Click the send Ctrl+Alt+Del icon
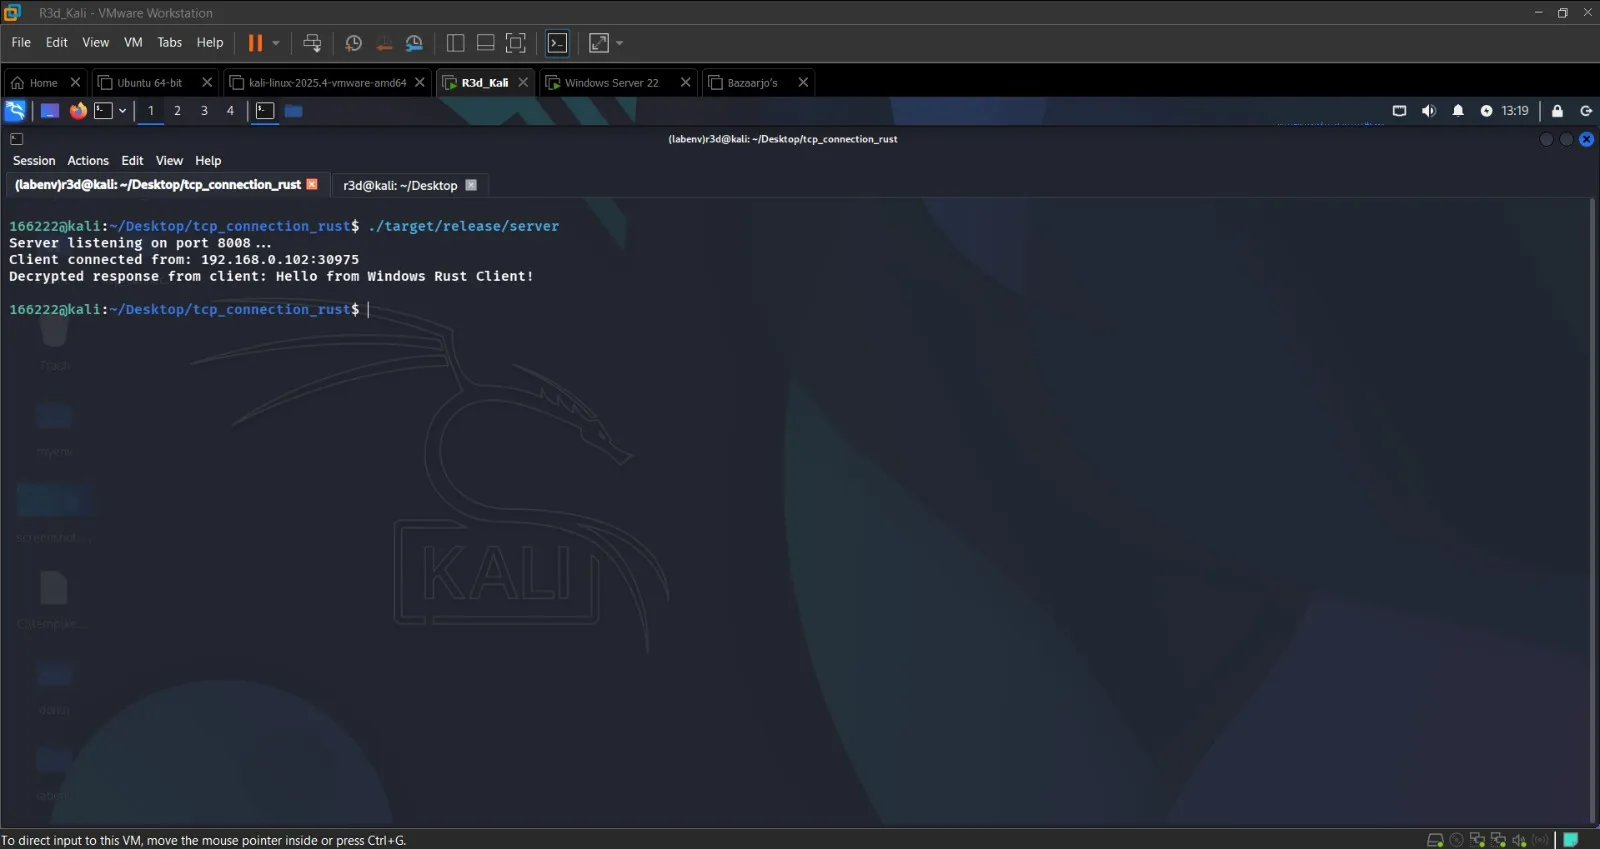 coord(312,43)
